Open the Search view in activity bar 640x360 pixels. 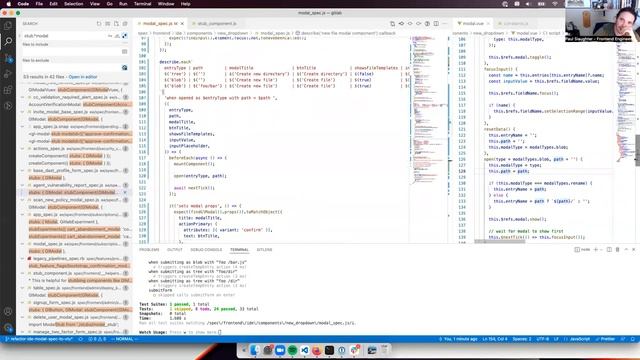[8, 41]
